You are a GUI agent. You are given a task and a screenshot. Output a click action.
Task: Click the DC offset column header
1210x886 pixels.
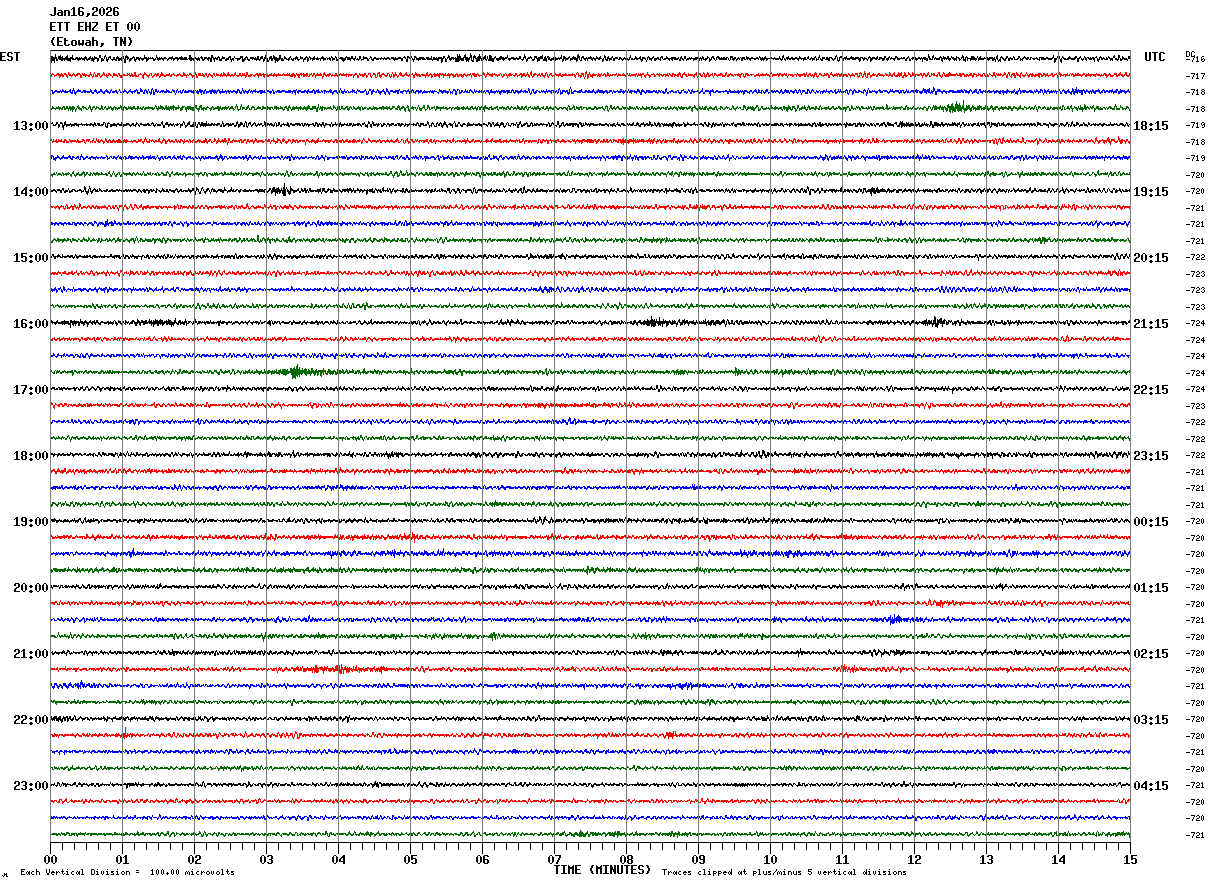pyautogui.click(x=1190, y=54)
